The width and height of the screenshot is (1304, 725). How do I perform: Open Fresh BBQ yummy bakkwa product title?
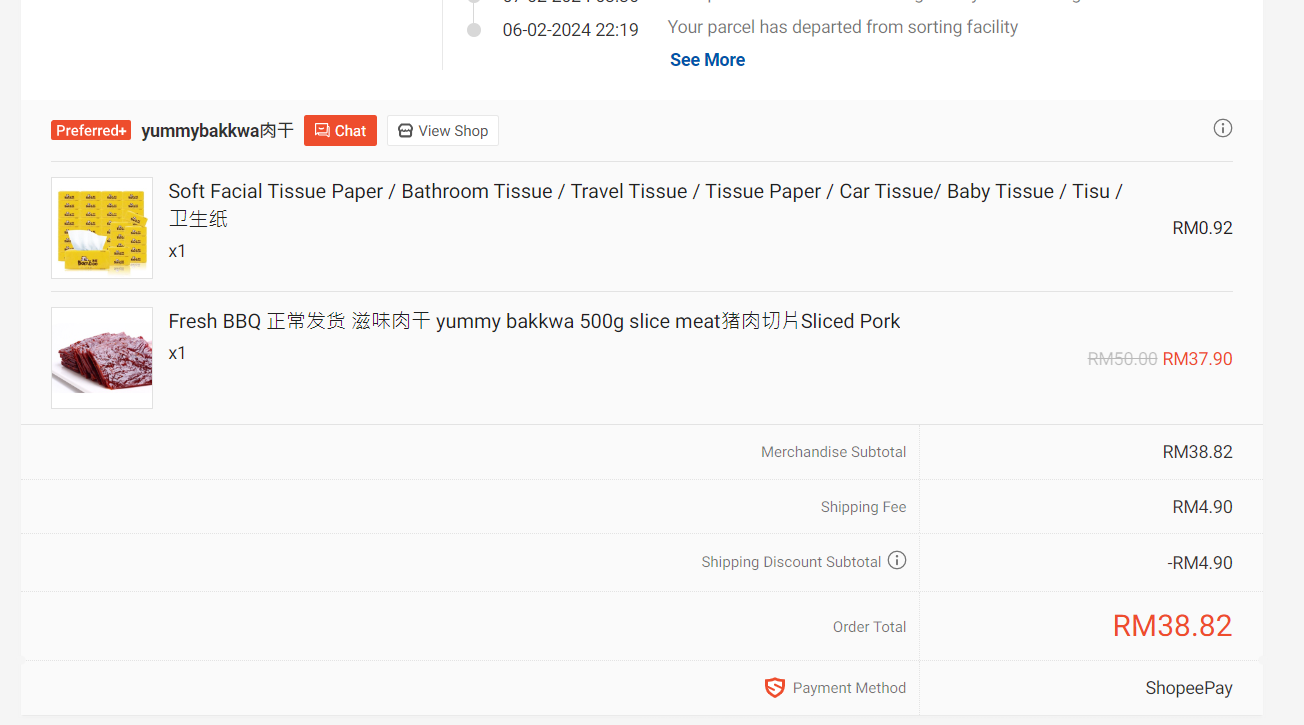click(534, 321)
